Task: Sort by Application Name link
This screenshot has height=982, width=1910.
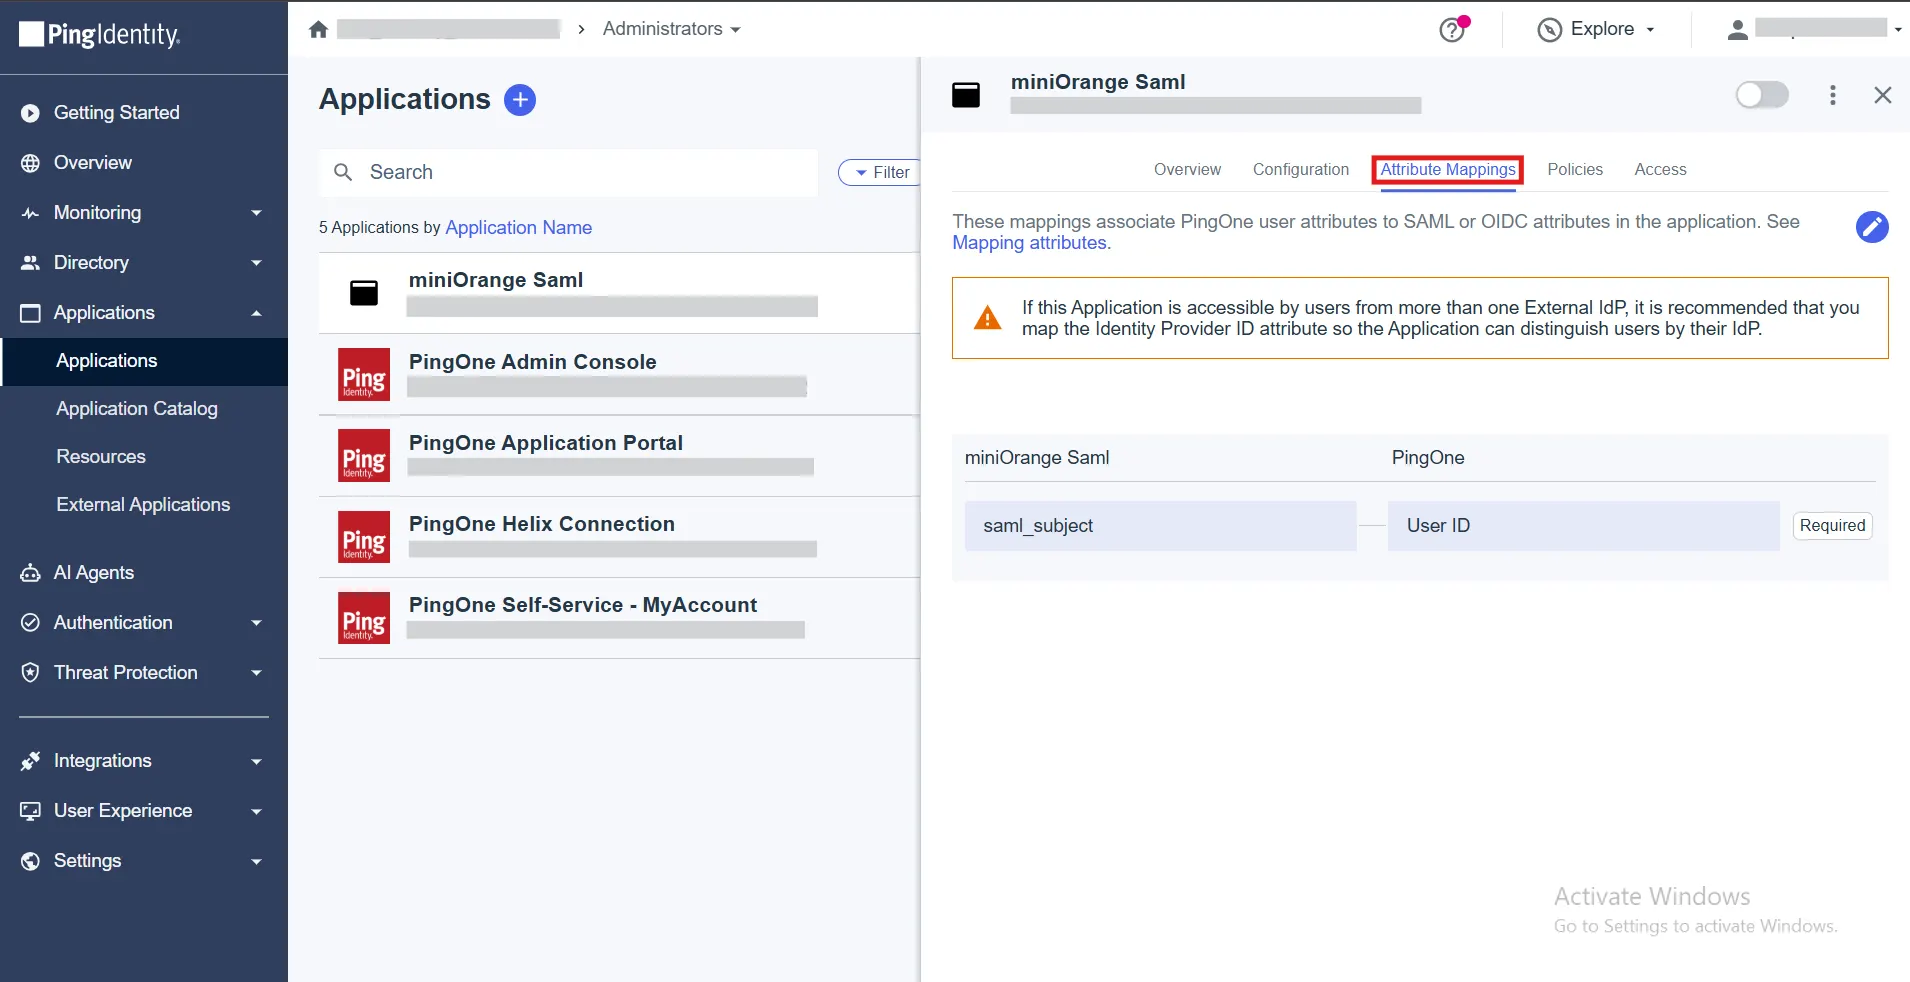Action: pyautogui.click(x=518, y=228)
